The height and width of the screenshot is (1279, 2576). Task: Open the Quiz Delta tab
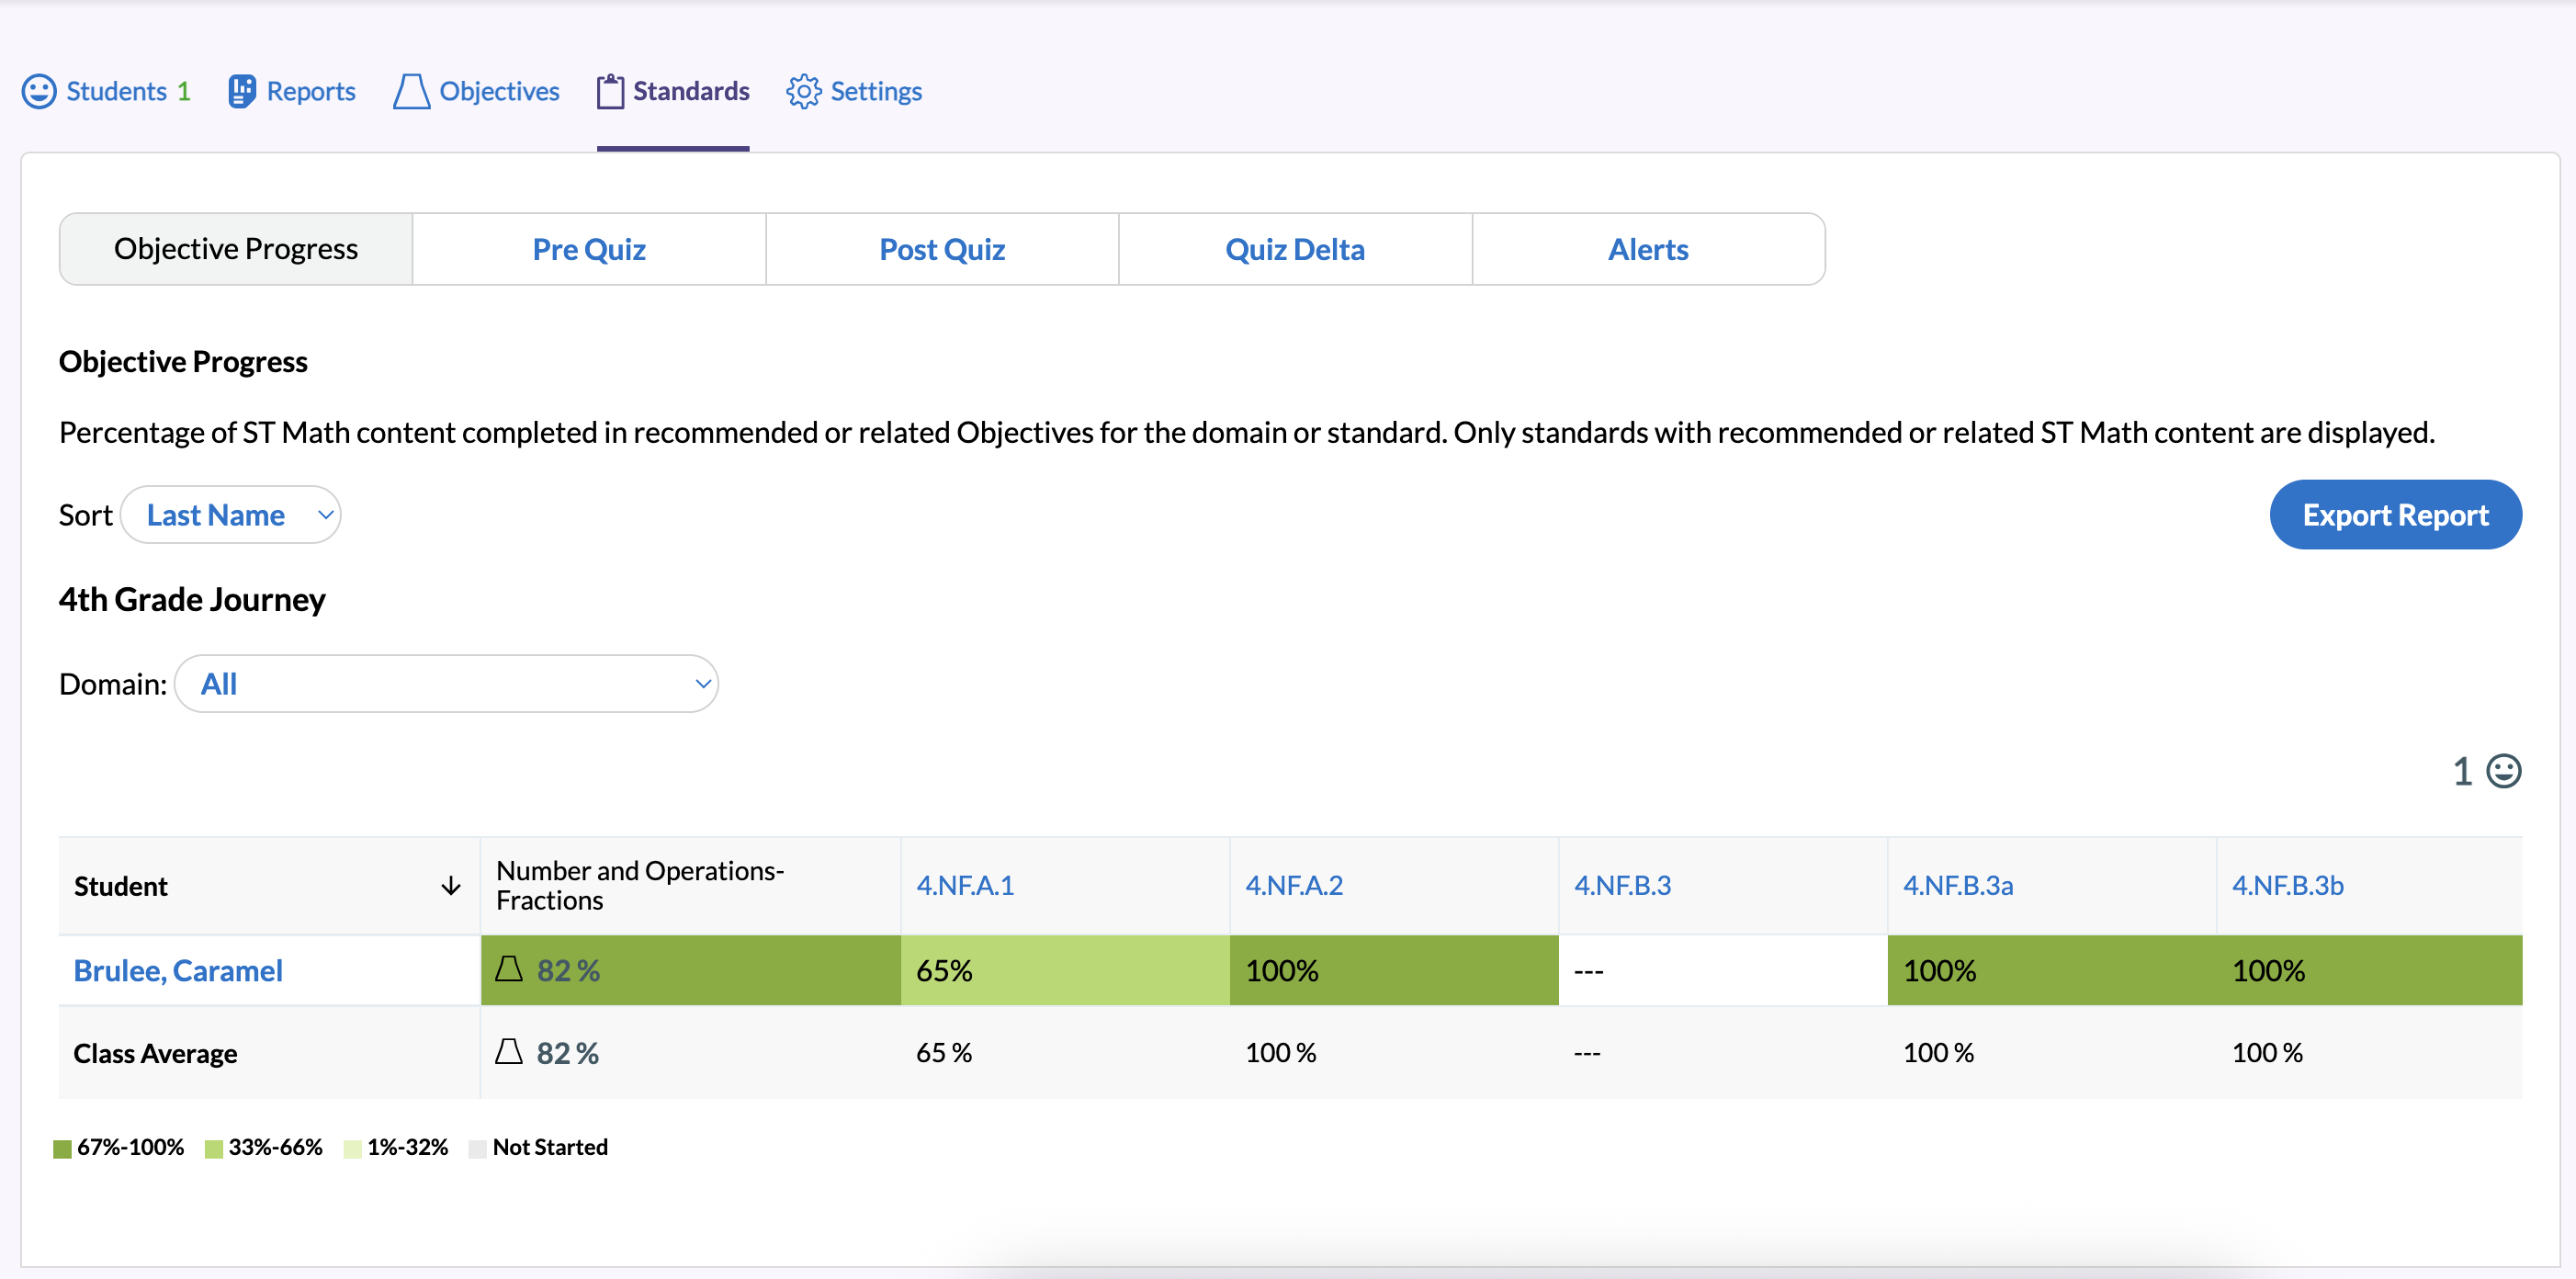[x=1295, y=249]
